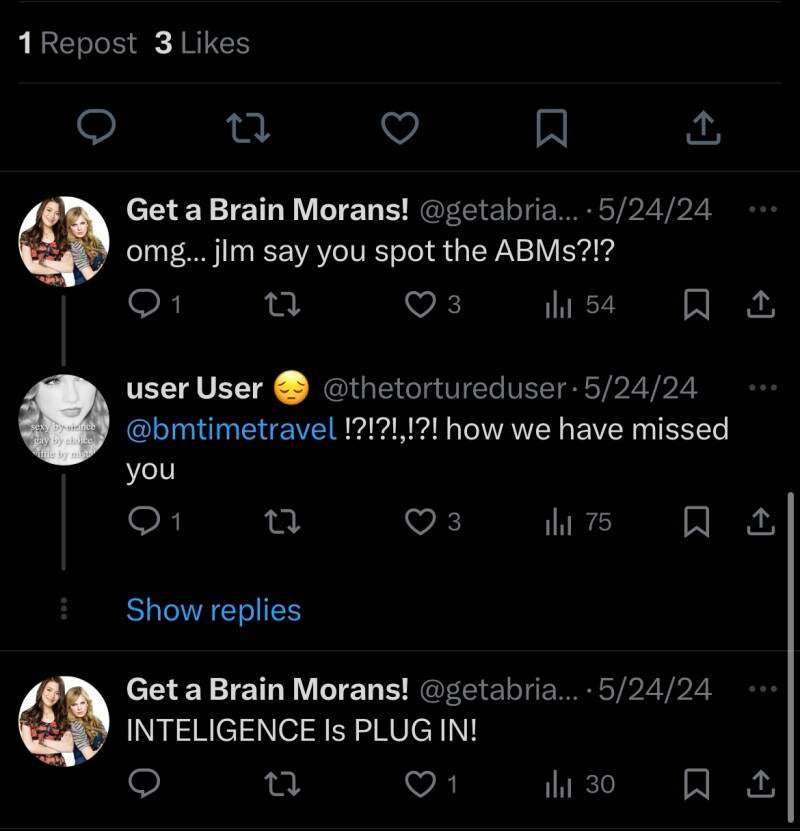The width and height of the screenshot is (800, 831).
Task: Open more options on the 'INTELIGENCE Is PLUG IN!' reply
Action: point(762,689)
